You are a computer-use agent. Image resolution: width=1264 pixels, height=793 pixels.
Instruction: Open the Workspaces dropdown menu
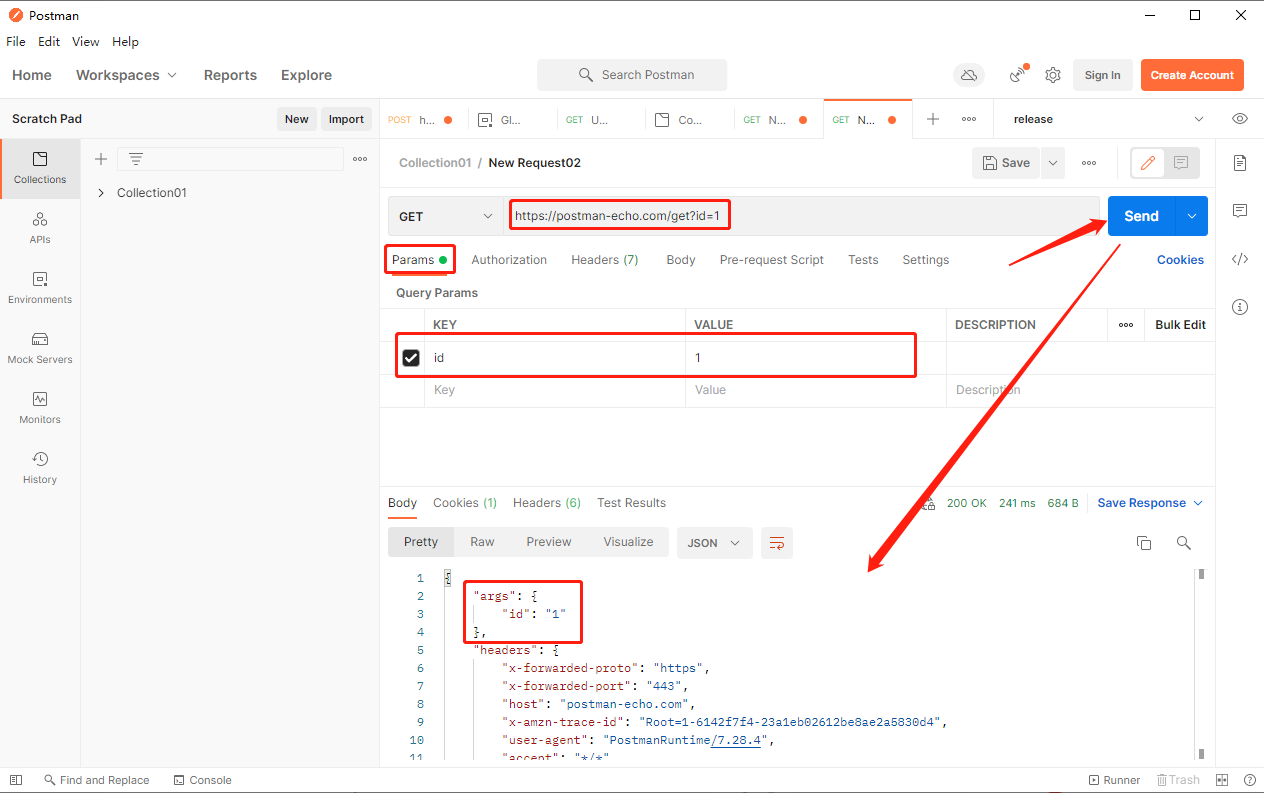coord(126,75)
